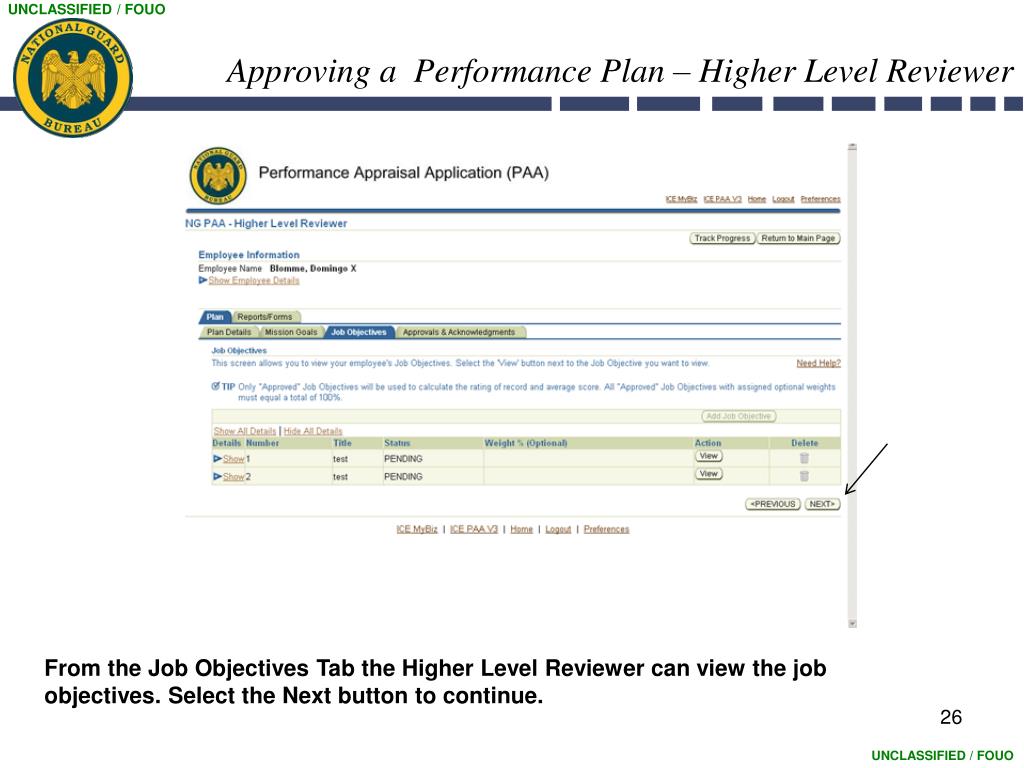Click the scrollbar down arrow
1024x768 pixels.
852,624
